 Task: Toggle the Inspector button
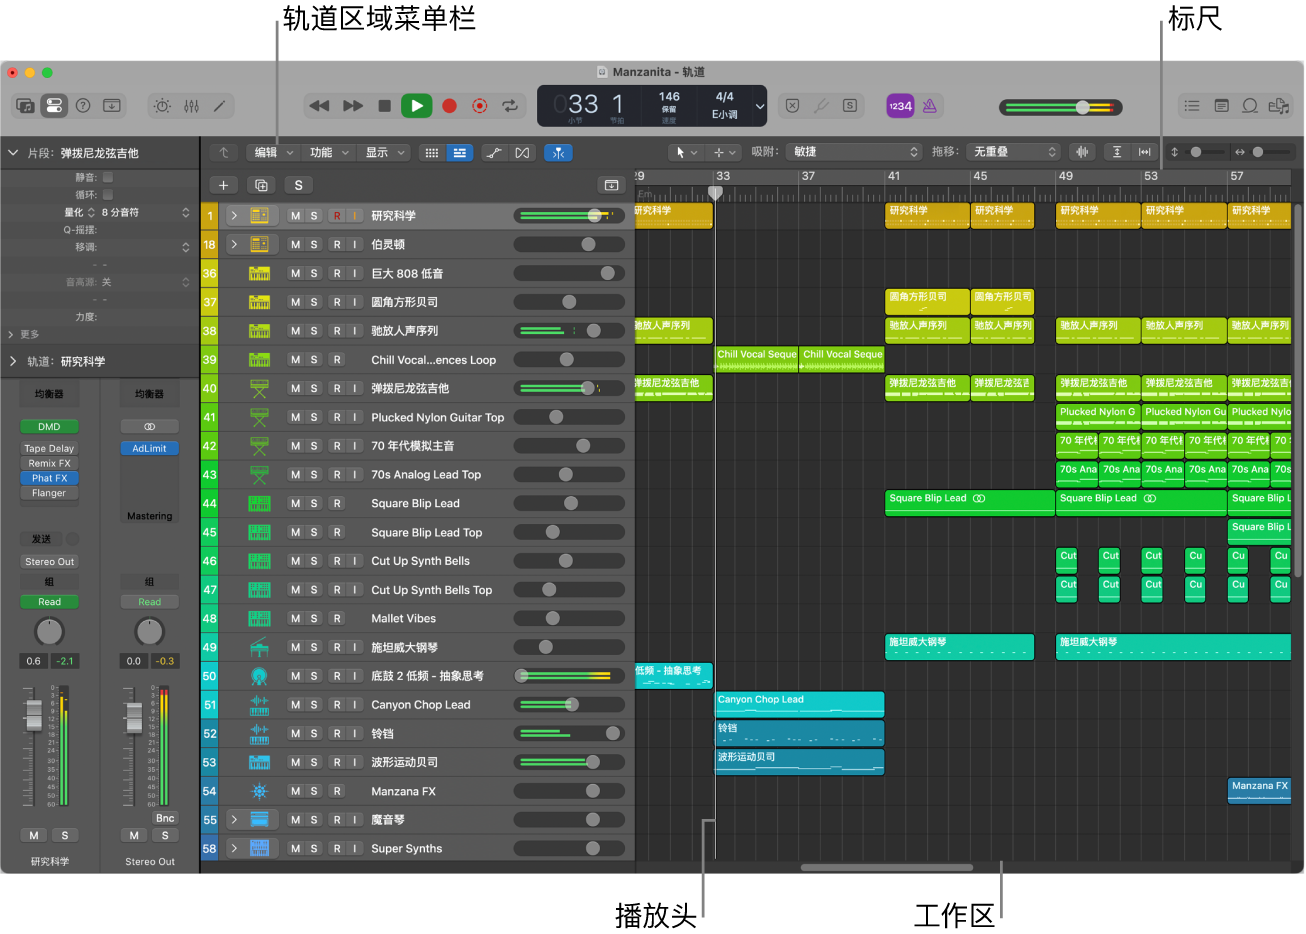[x=54, y=105]
